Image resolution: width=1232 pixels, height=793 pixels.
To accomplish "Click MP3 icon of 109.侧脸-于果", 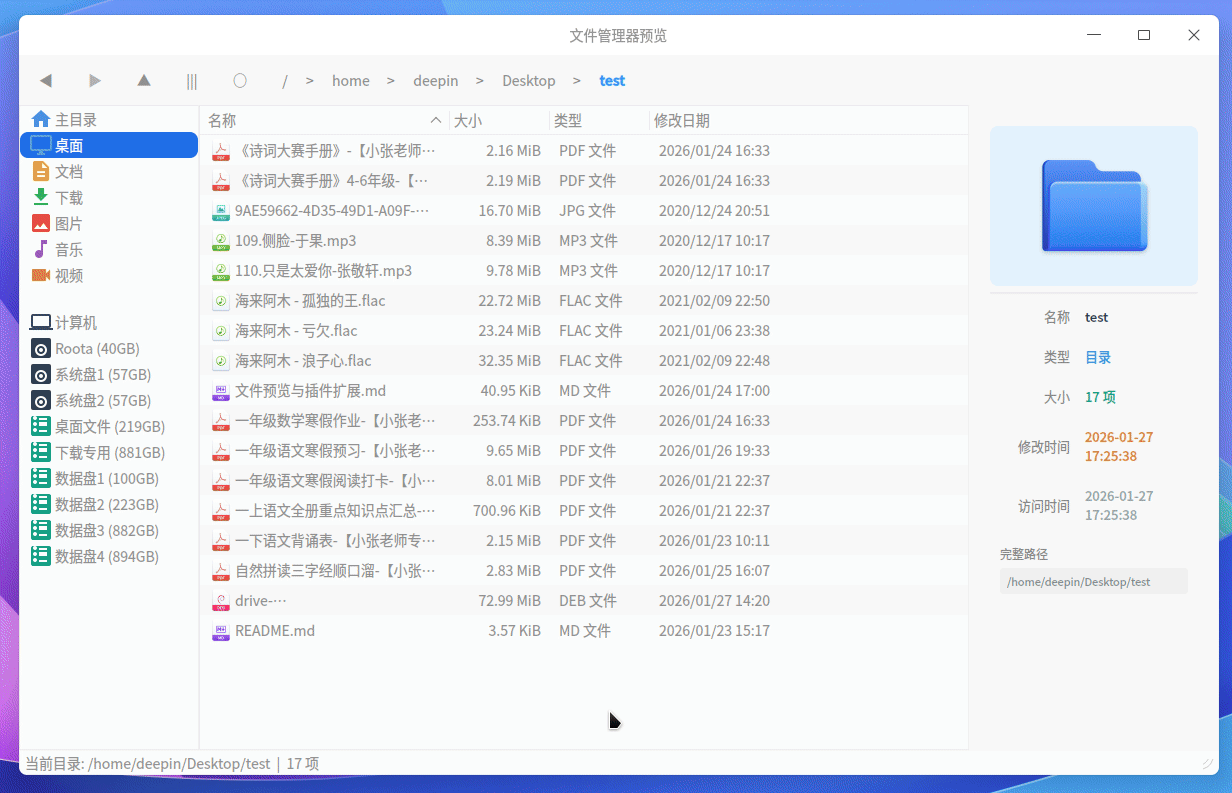I will click(221, 241).
